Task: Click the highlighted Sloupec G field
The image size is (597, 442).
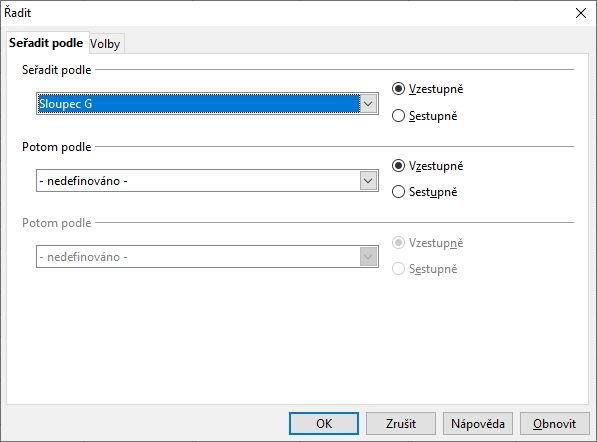Action: click(198, 104)
